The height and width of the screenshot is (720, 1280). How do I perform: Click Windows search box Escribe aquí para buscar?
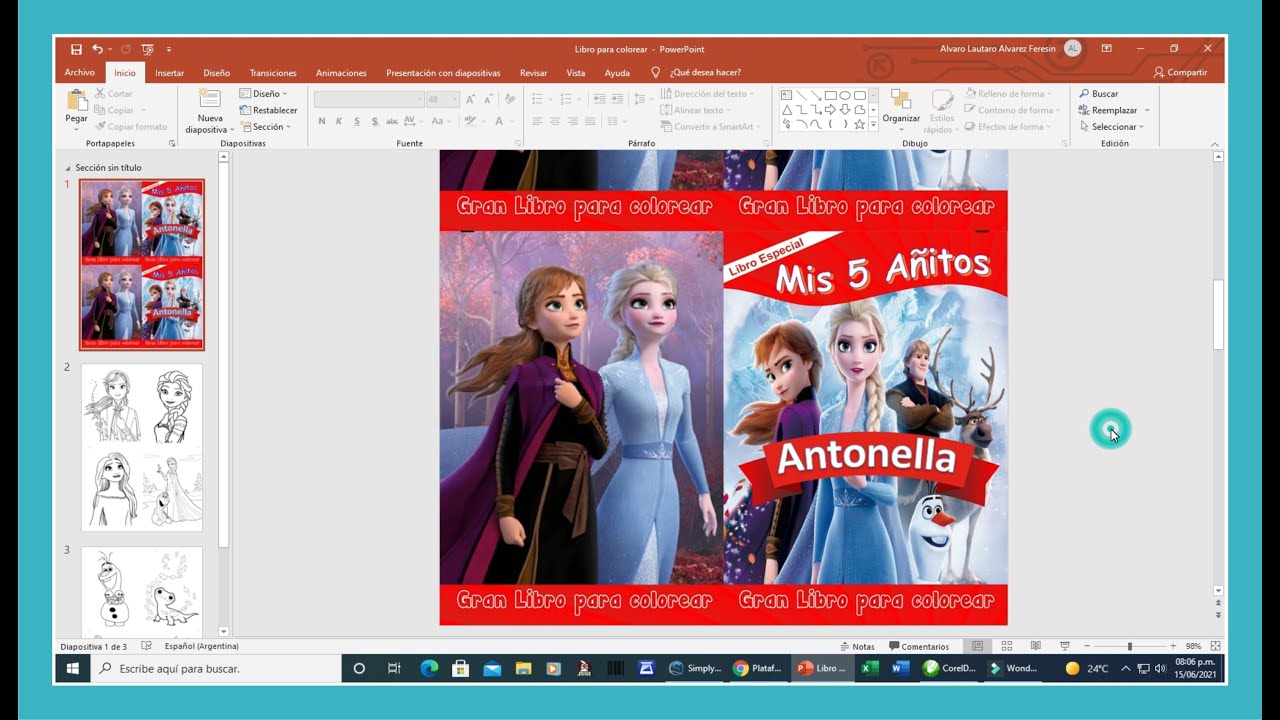(216, 668)
